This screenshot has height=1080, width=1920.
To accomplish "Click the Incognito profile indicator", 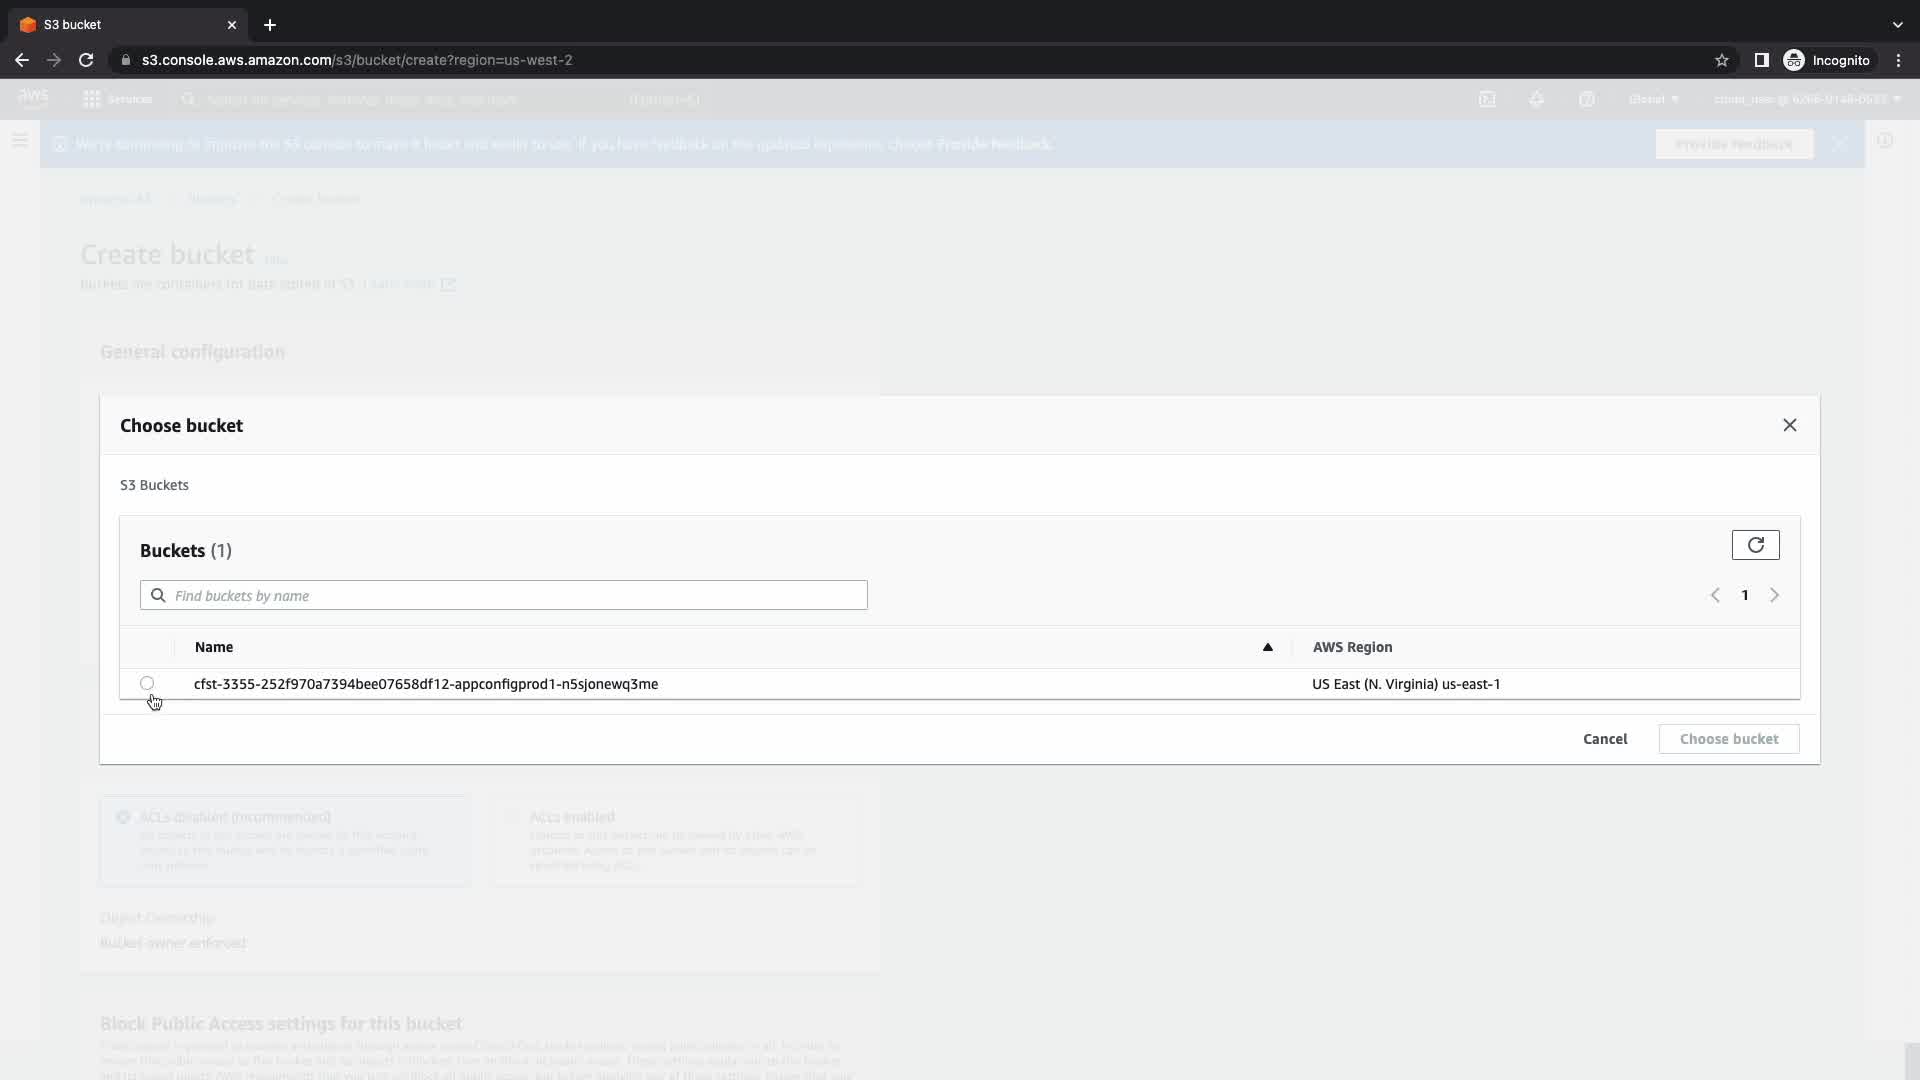I will [1827, 60].
